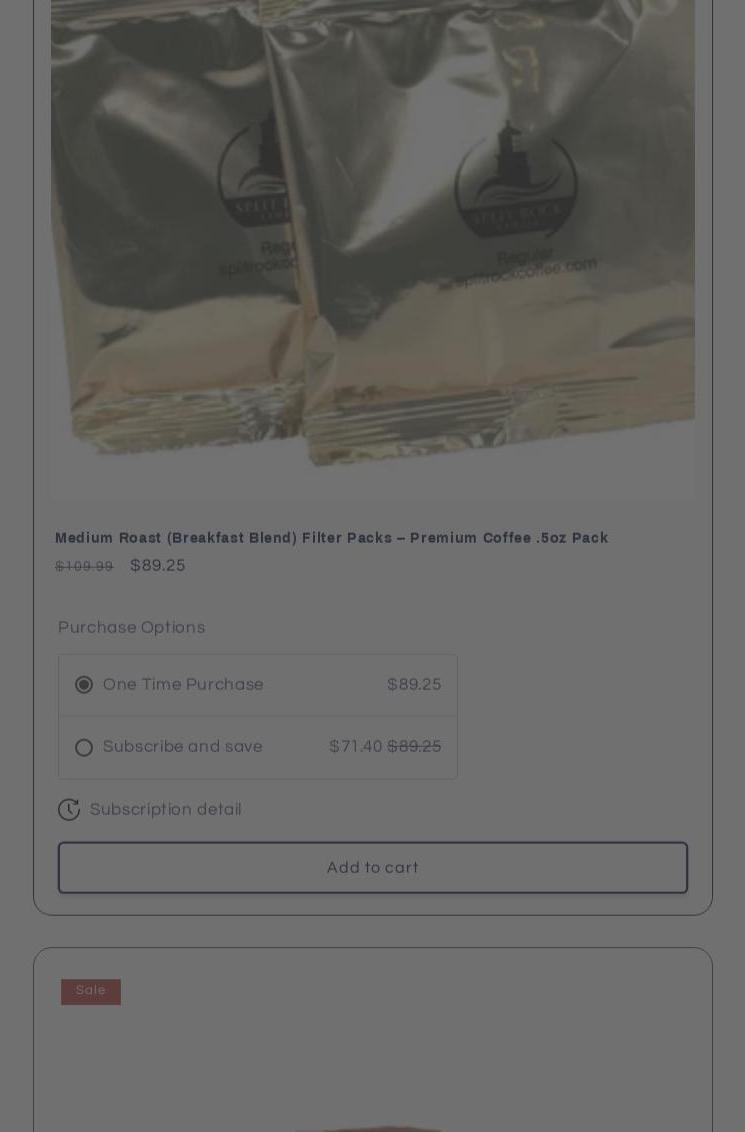Click the crossed-out $89.25 subscription price
The image size is (745, 1132).
coord(414,746)
